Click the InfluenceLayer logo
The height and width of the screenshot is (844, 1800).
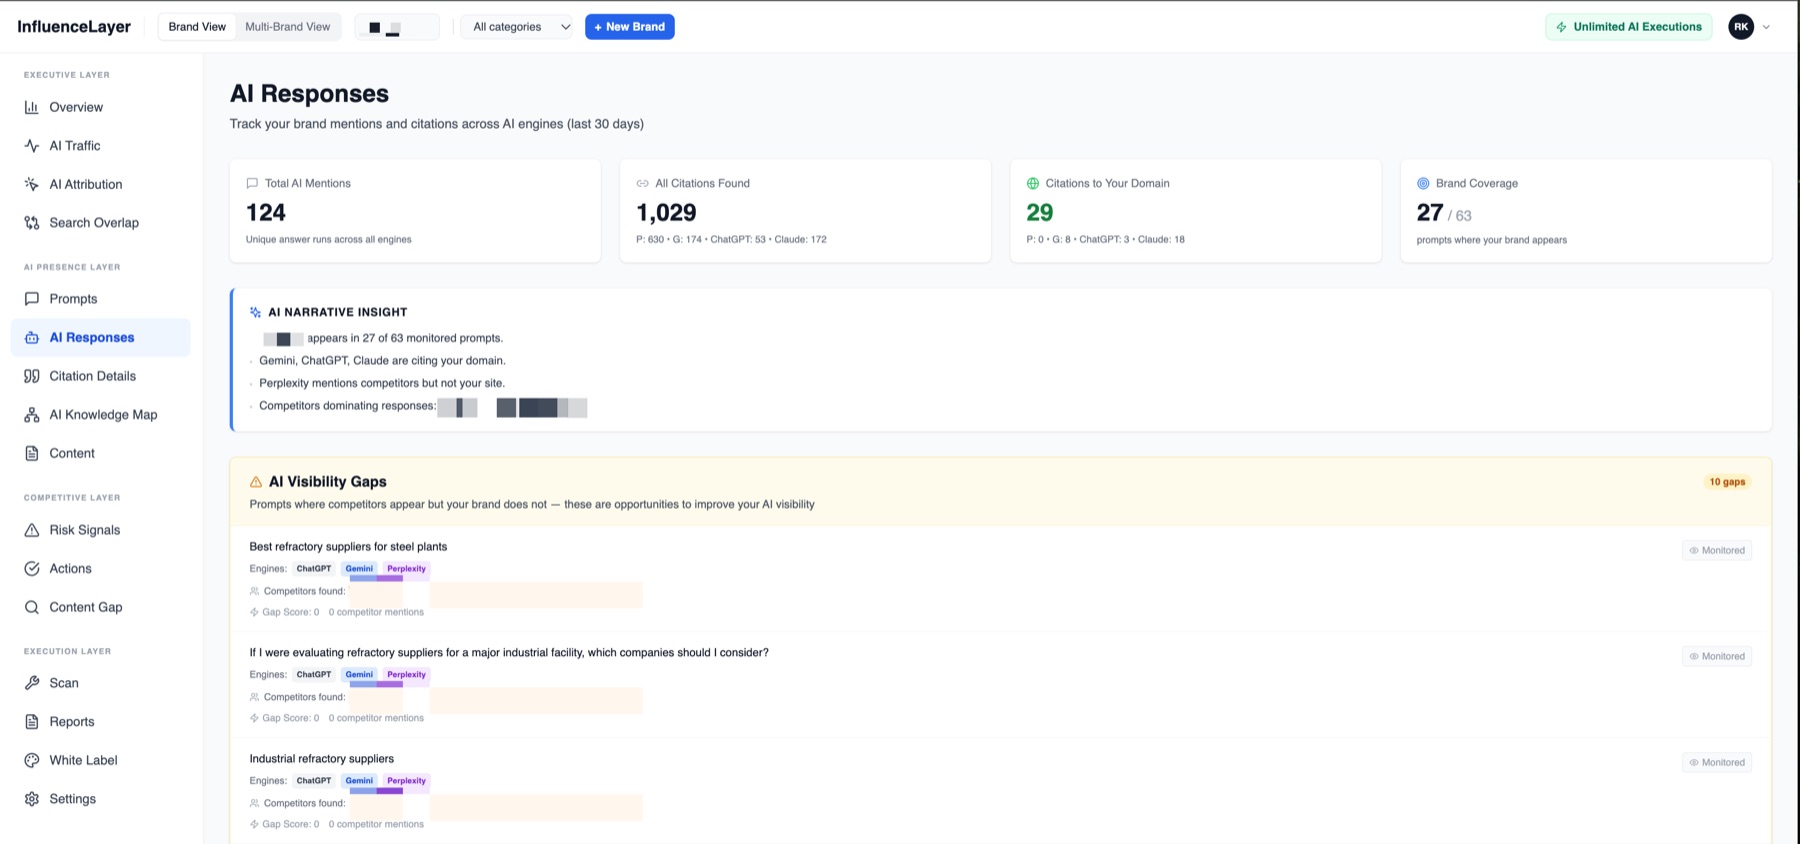click(74, 27)
